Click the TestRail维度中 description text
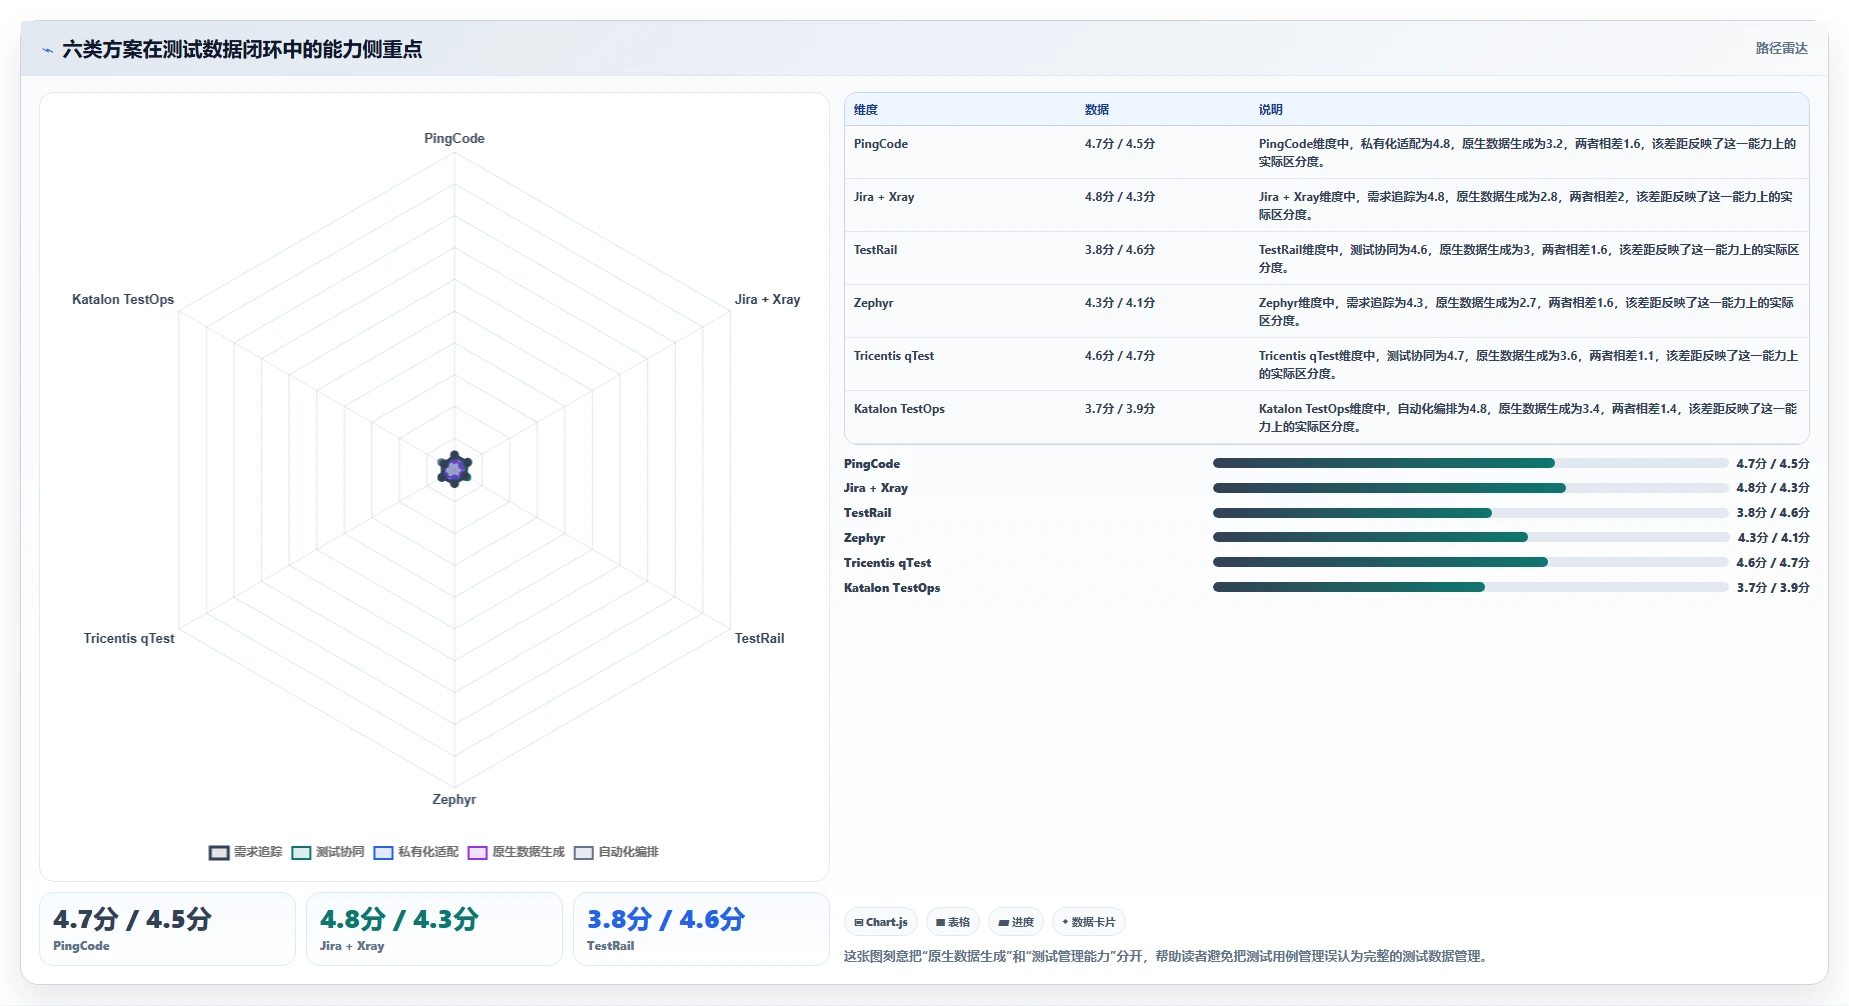 point(1529,258)
